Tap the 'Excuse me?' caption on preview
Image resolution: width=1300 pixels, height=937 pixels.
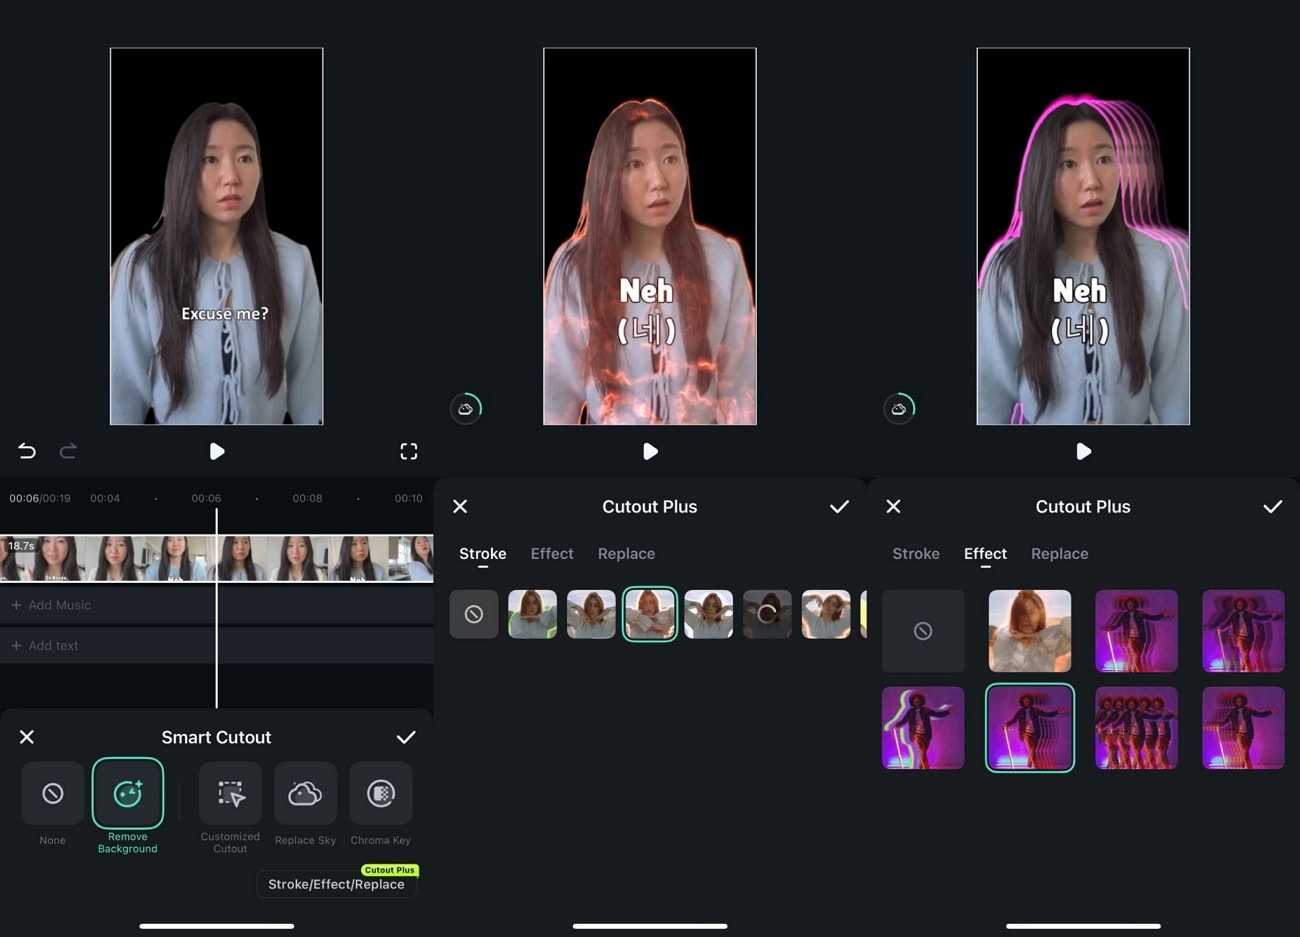(x=225, y=313)
